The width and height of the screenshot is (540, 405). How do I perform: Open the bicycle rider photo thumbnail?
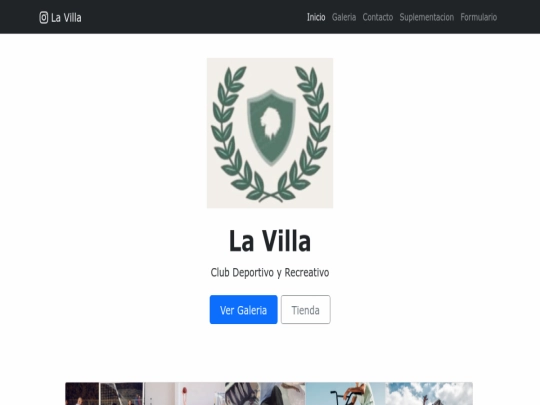click(x=345, y=394)
